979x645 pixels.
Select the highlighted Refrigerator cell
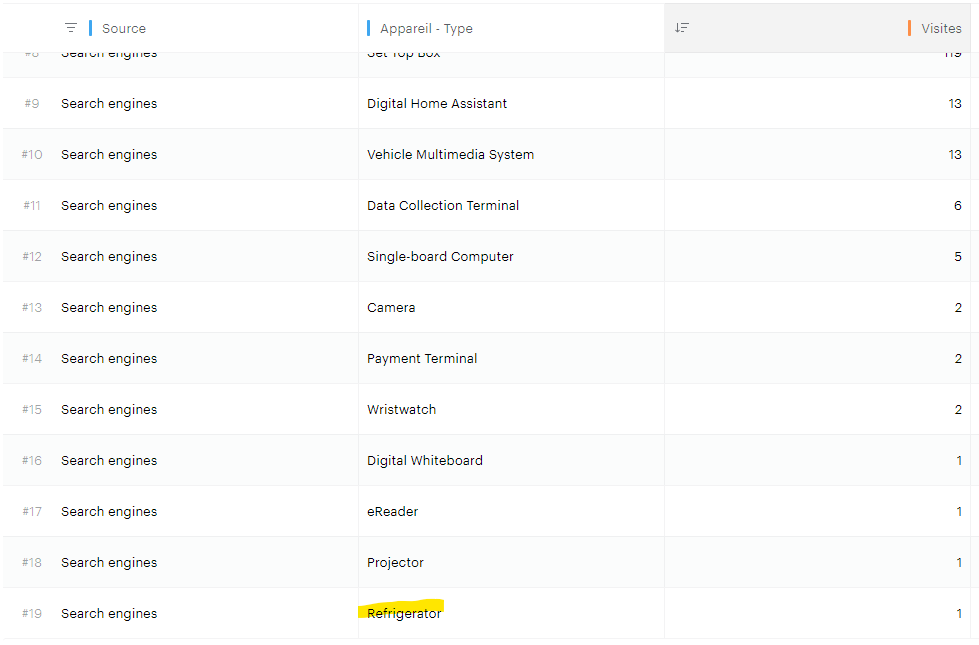click(404, 614)
